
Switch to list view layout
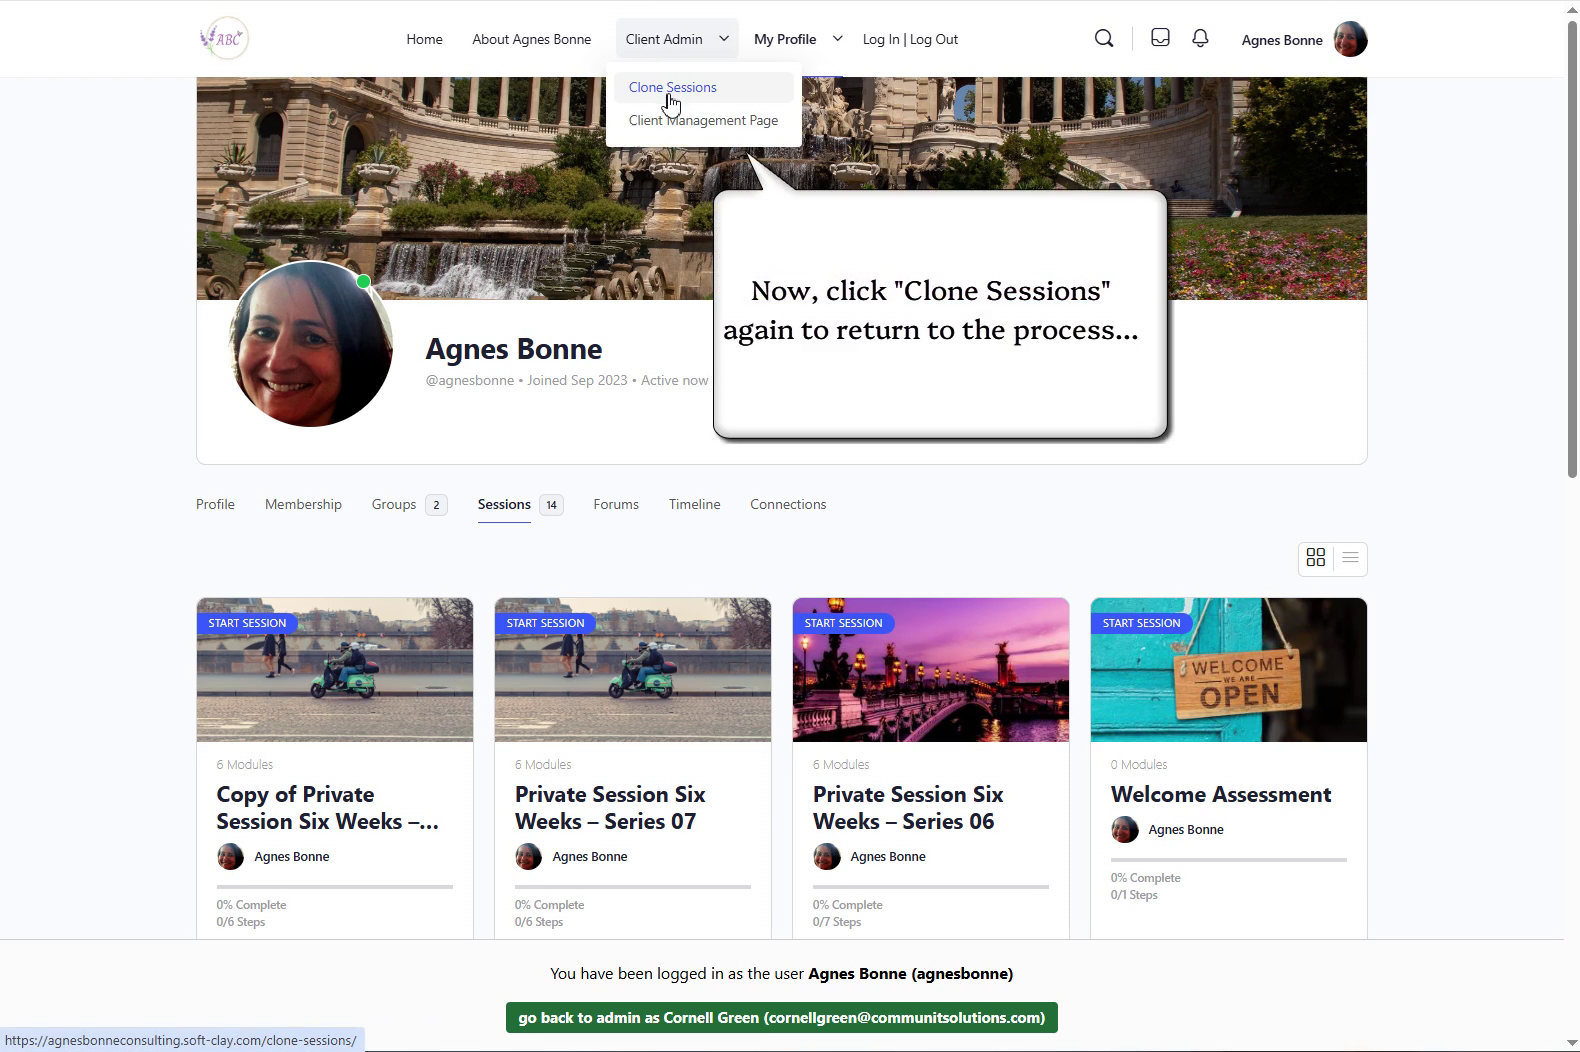[1350, 558]
